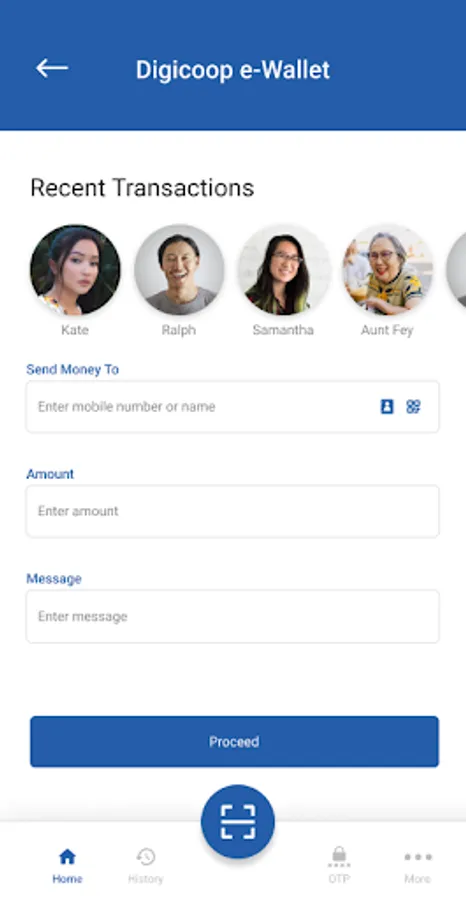Select Samantha's profile photo
This screenshot has height=900, width=466.
[284, 270]
